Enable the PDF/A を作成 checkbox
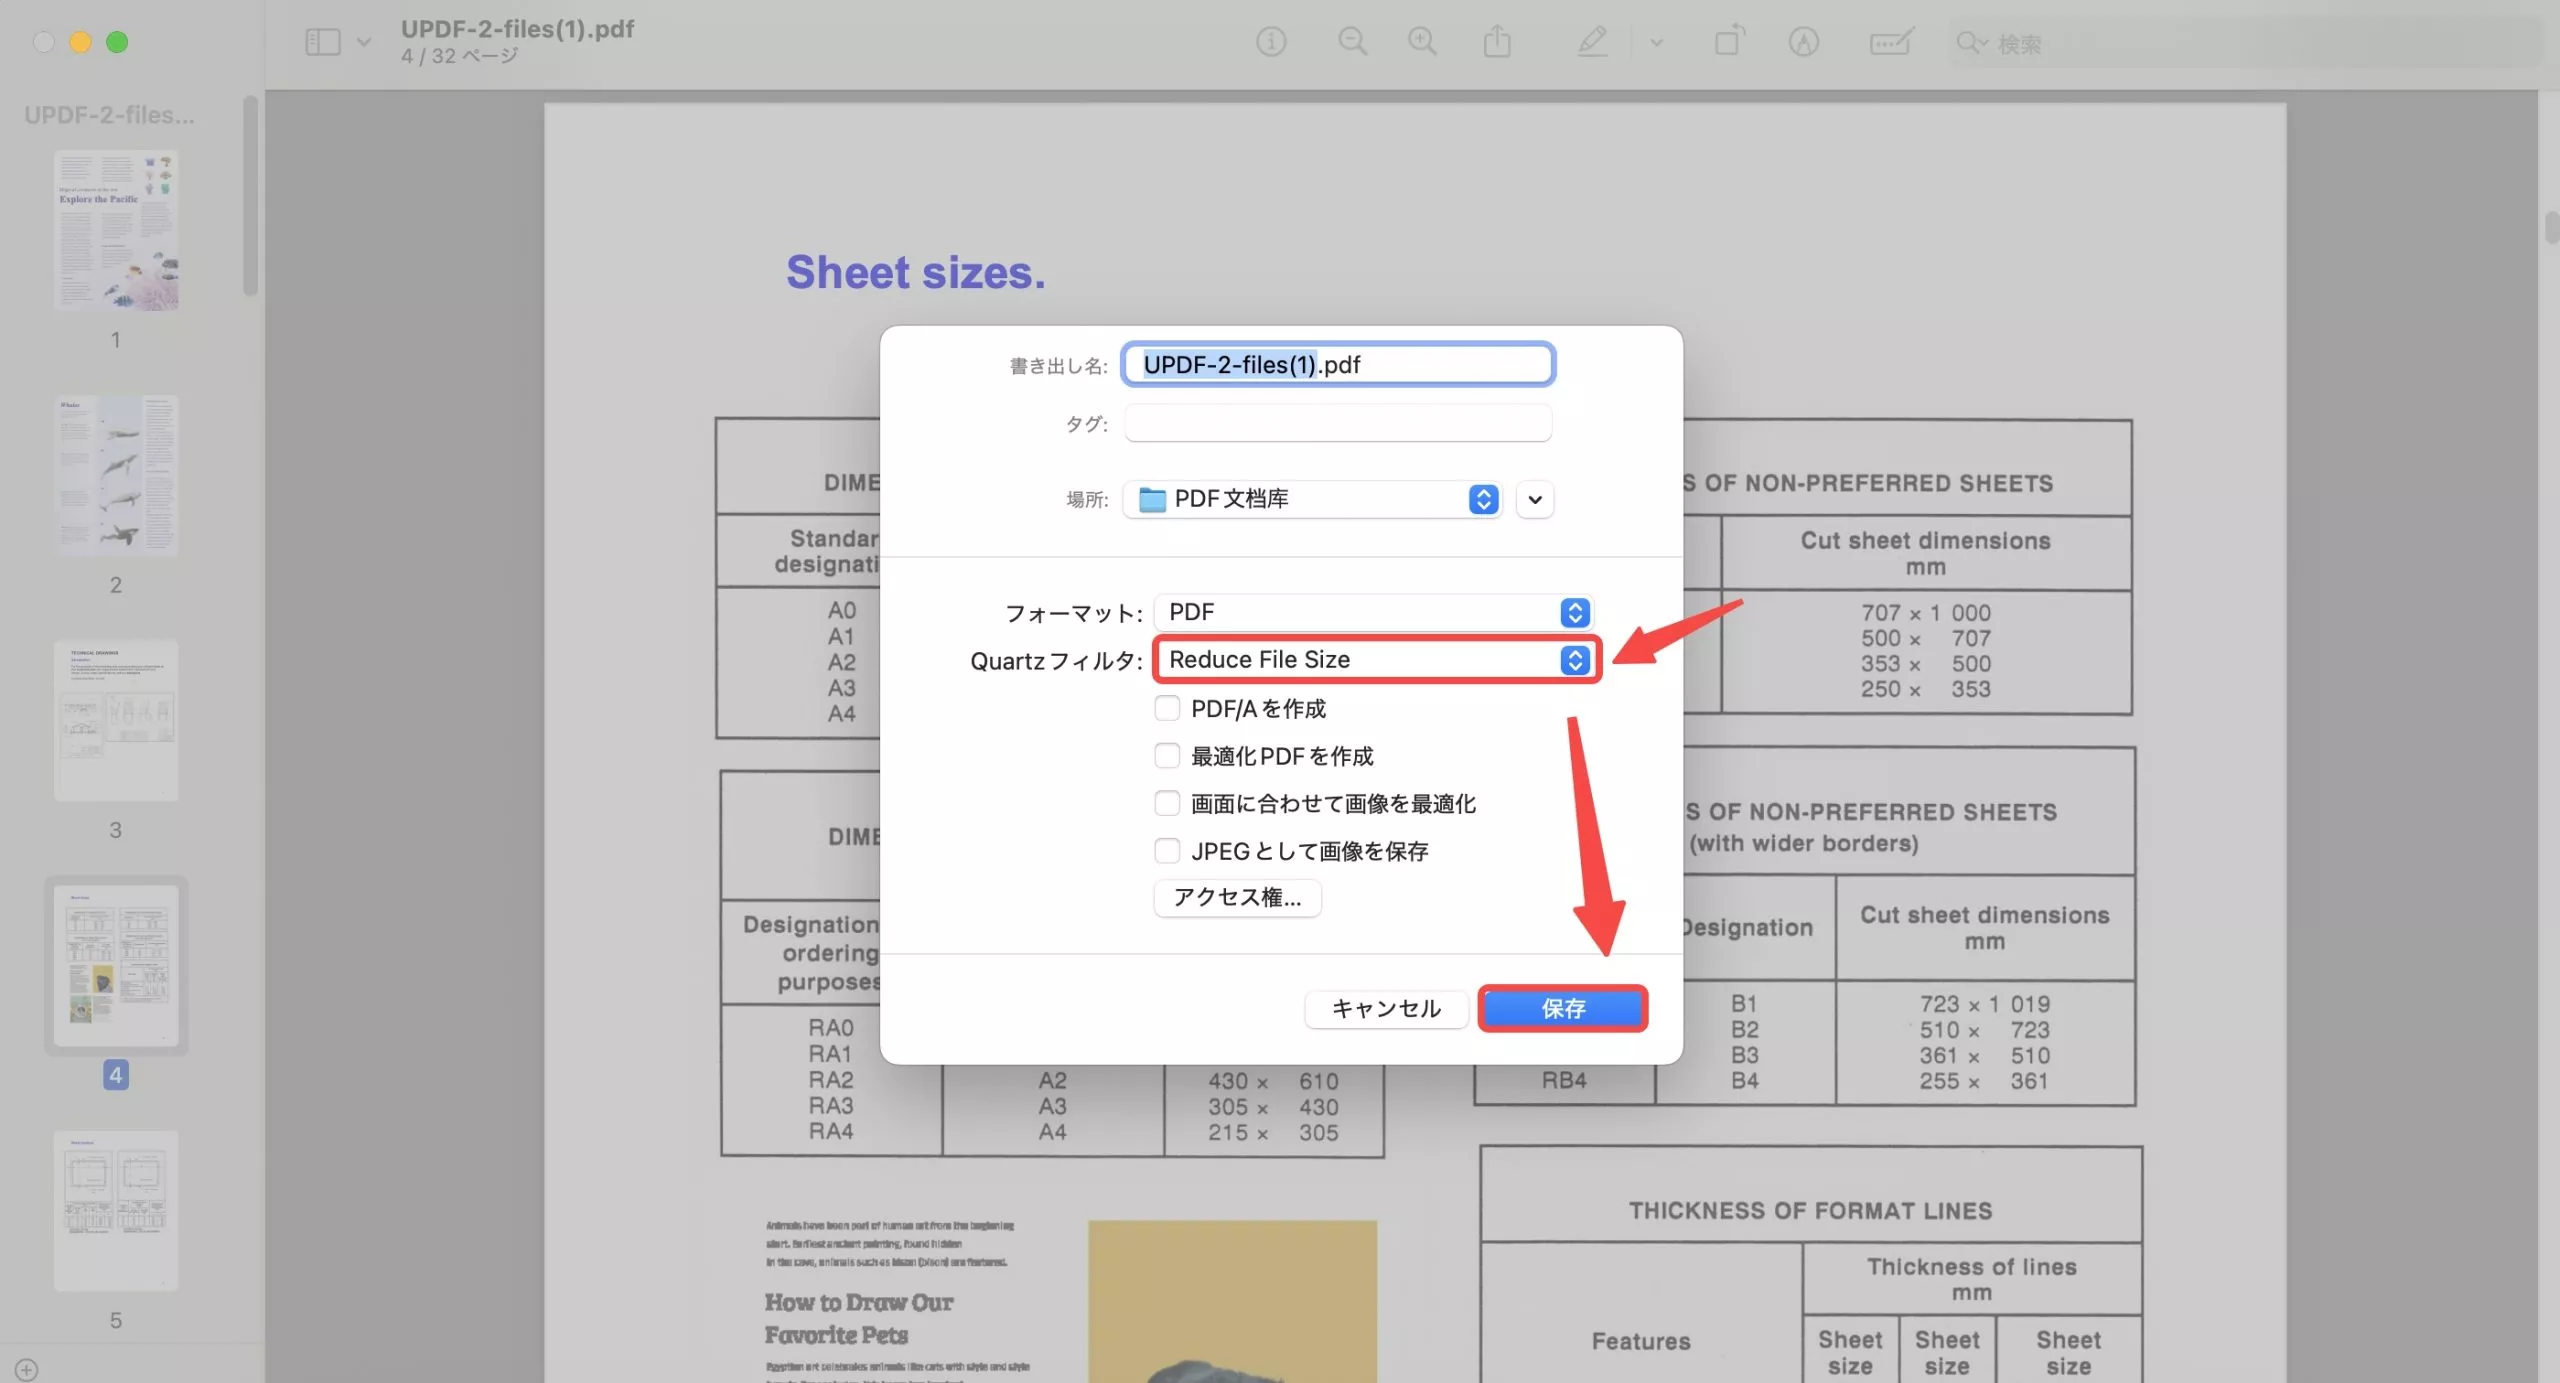2560x1383 pixels. [1167, 707]
